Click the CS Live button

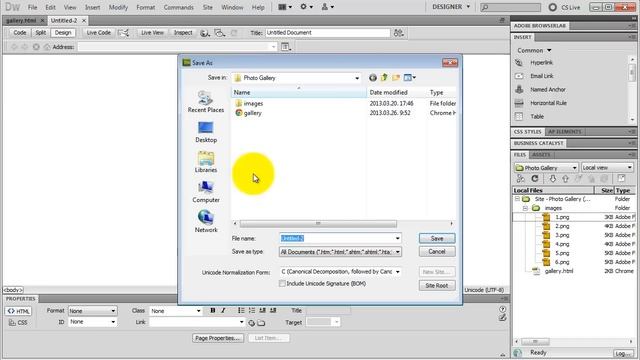pyautogui.click(x=564, y=7)
